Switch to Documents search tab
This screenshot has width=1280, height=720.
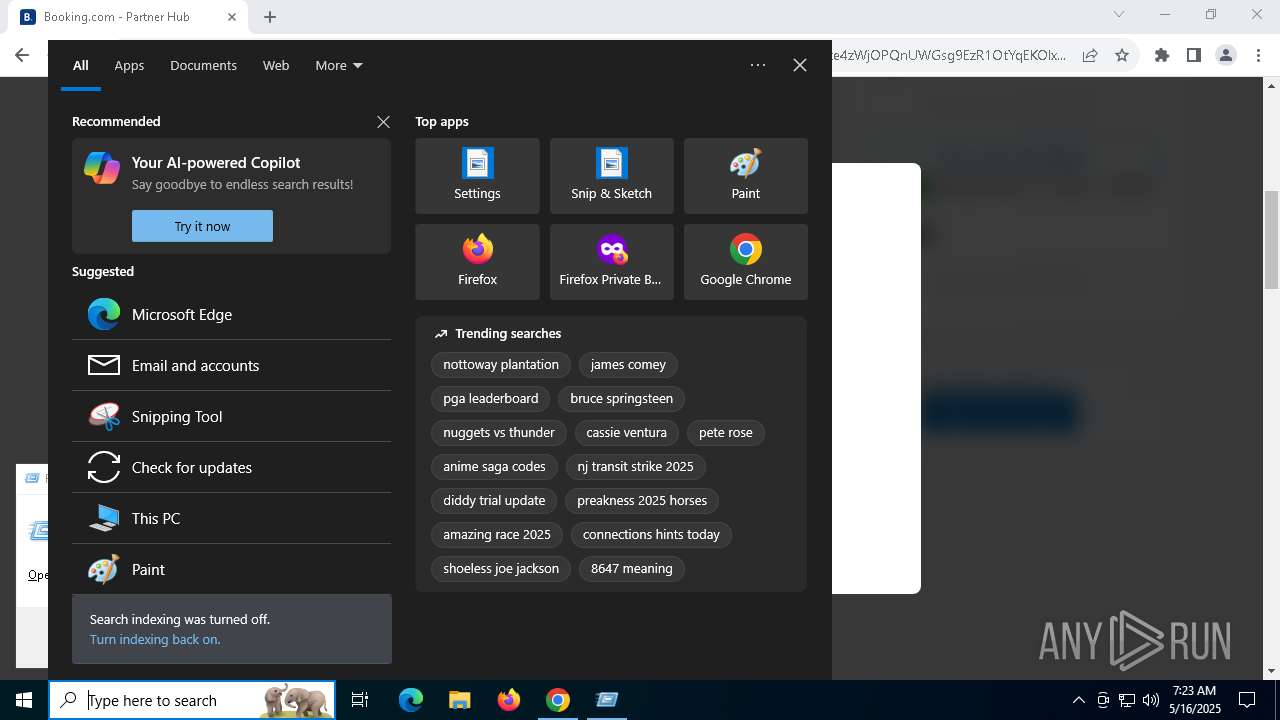coord(203,65)
